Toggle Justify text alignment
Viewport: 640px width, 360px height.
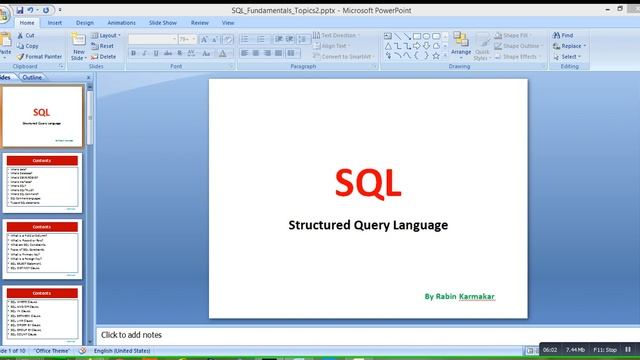click(x=278, y=53)
